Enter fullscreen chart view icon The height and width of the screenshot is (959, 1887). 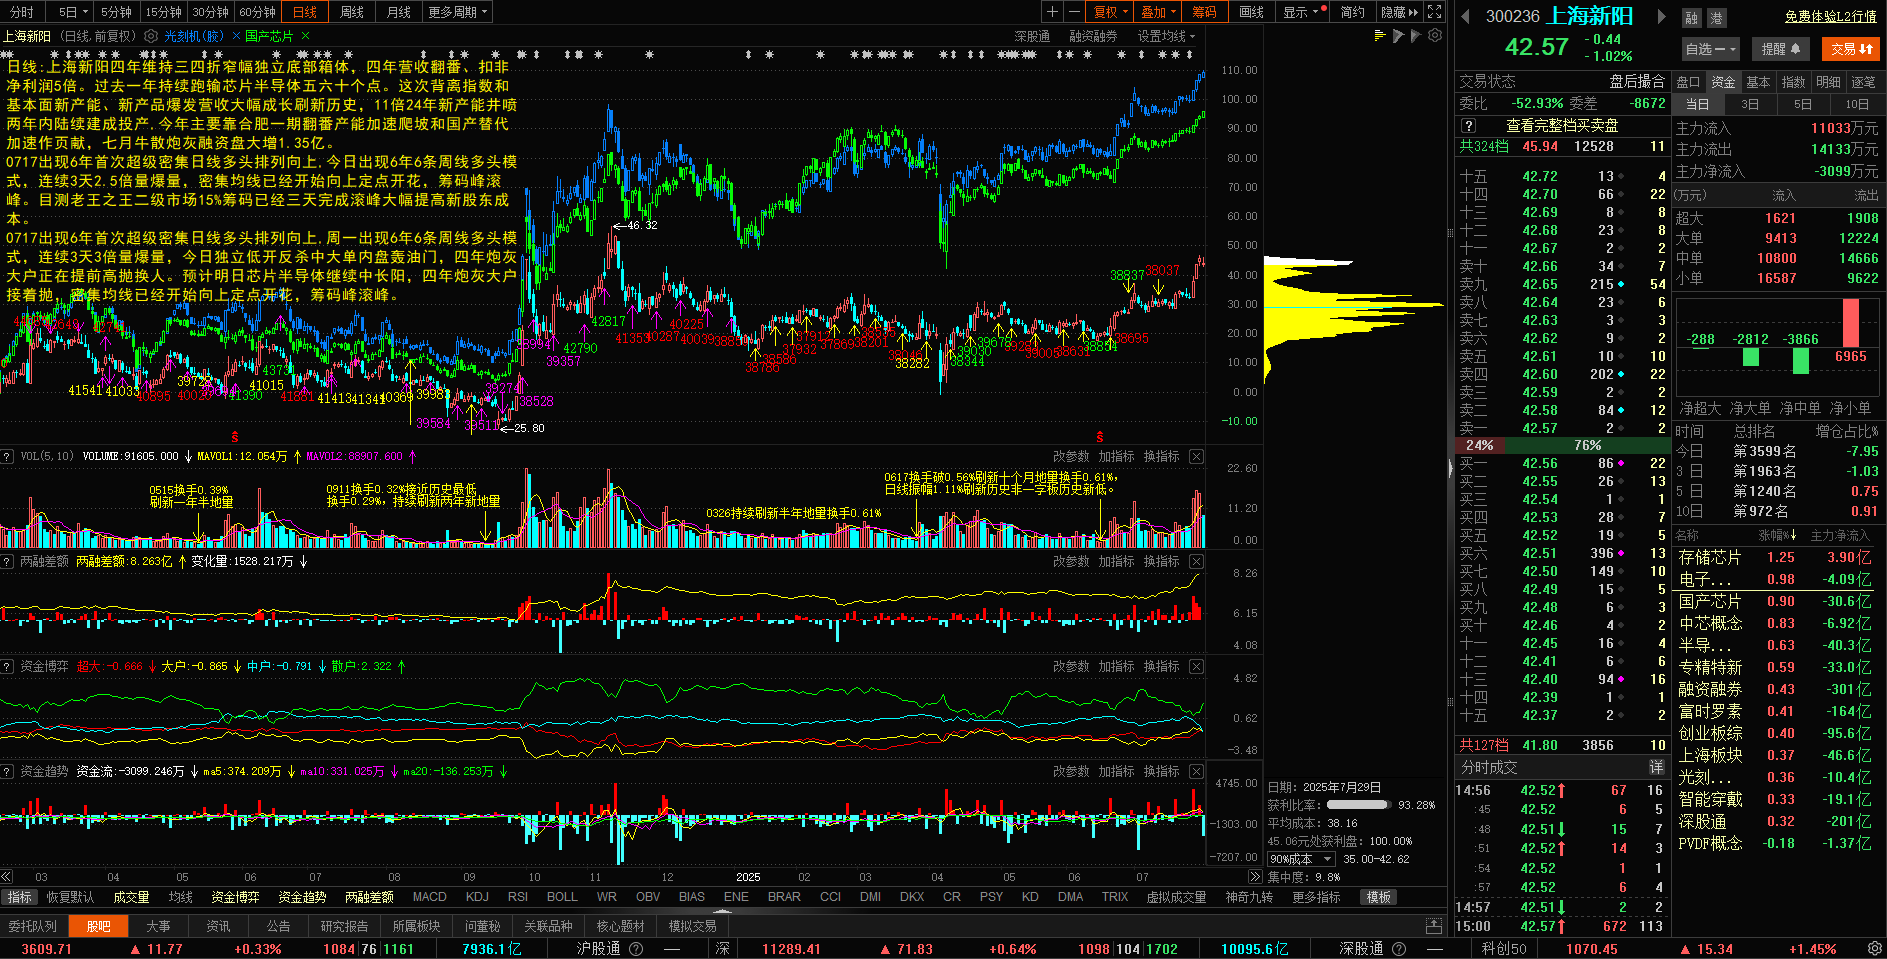coord(1435,12)
